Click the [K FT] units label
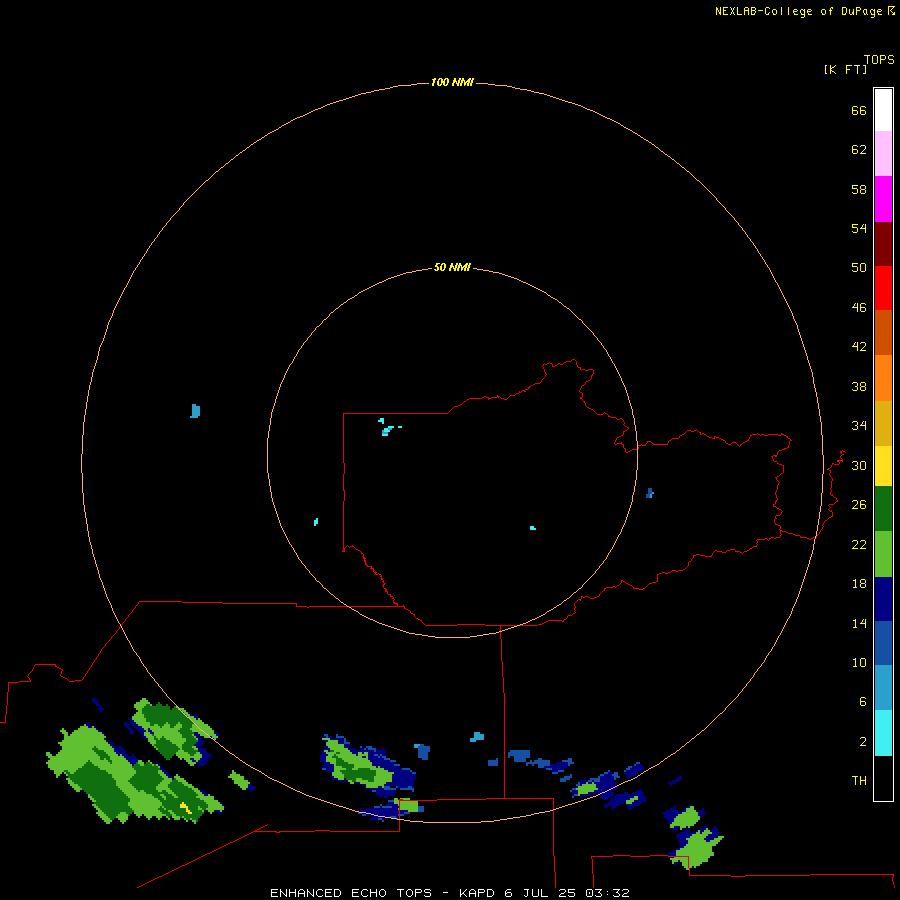 coord(845,69)
